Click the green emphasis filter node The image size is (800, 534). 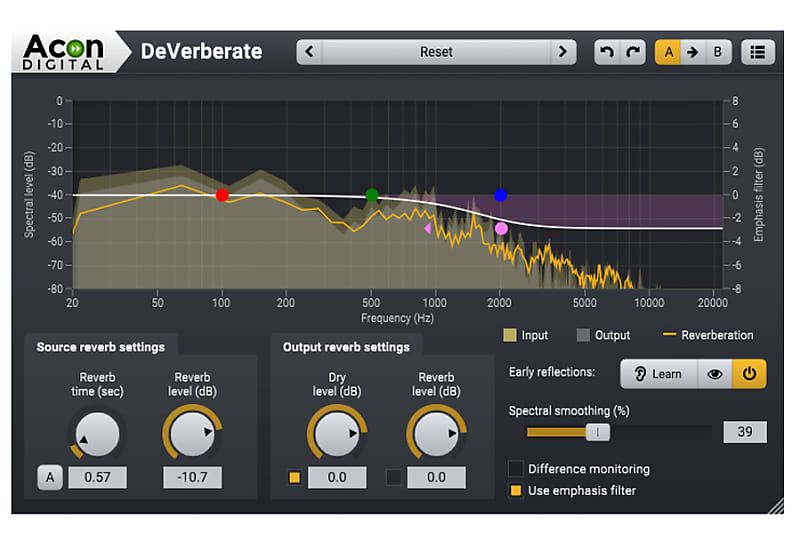pyautogui.click(x=372, y=195)
